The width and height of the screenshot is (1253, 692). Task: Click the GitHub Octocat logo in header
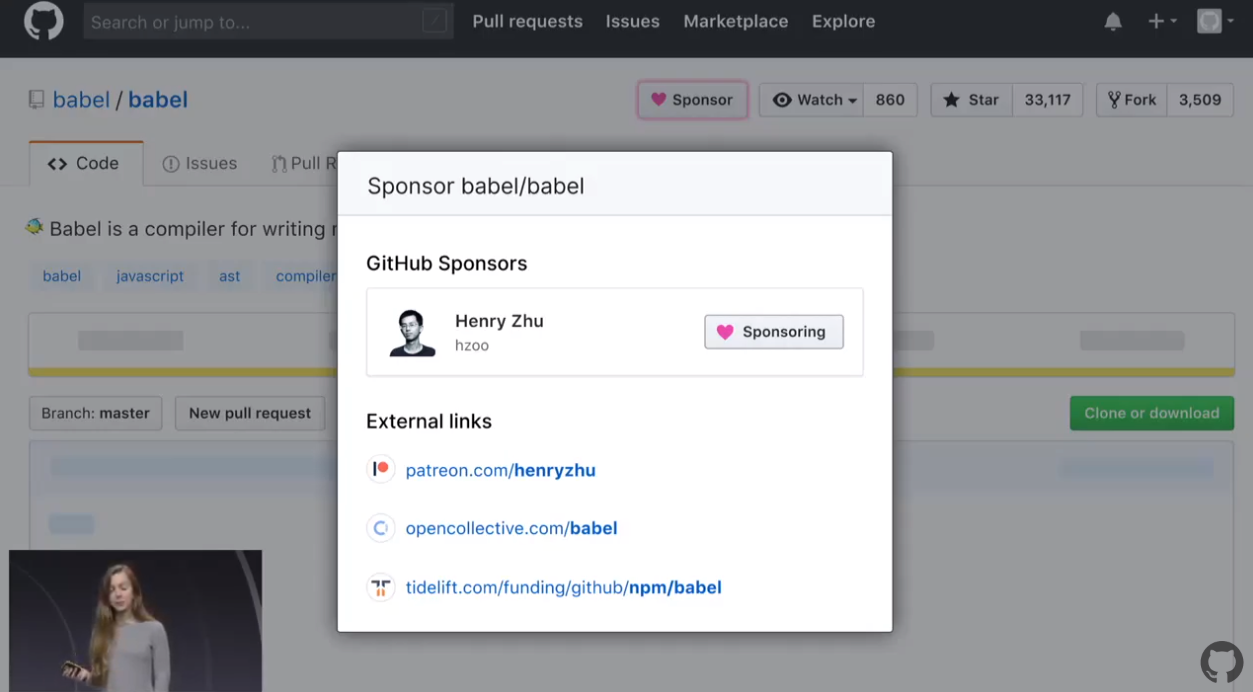pos(43,21)
